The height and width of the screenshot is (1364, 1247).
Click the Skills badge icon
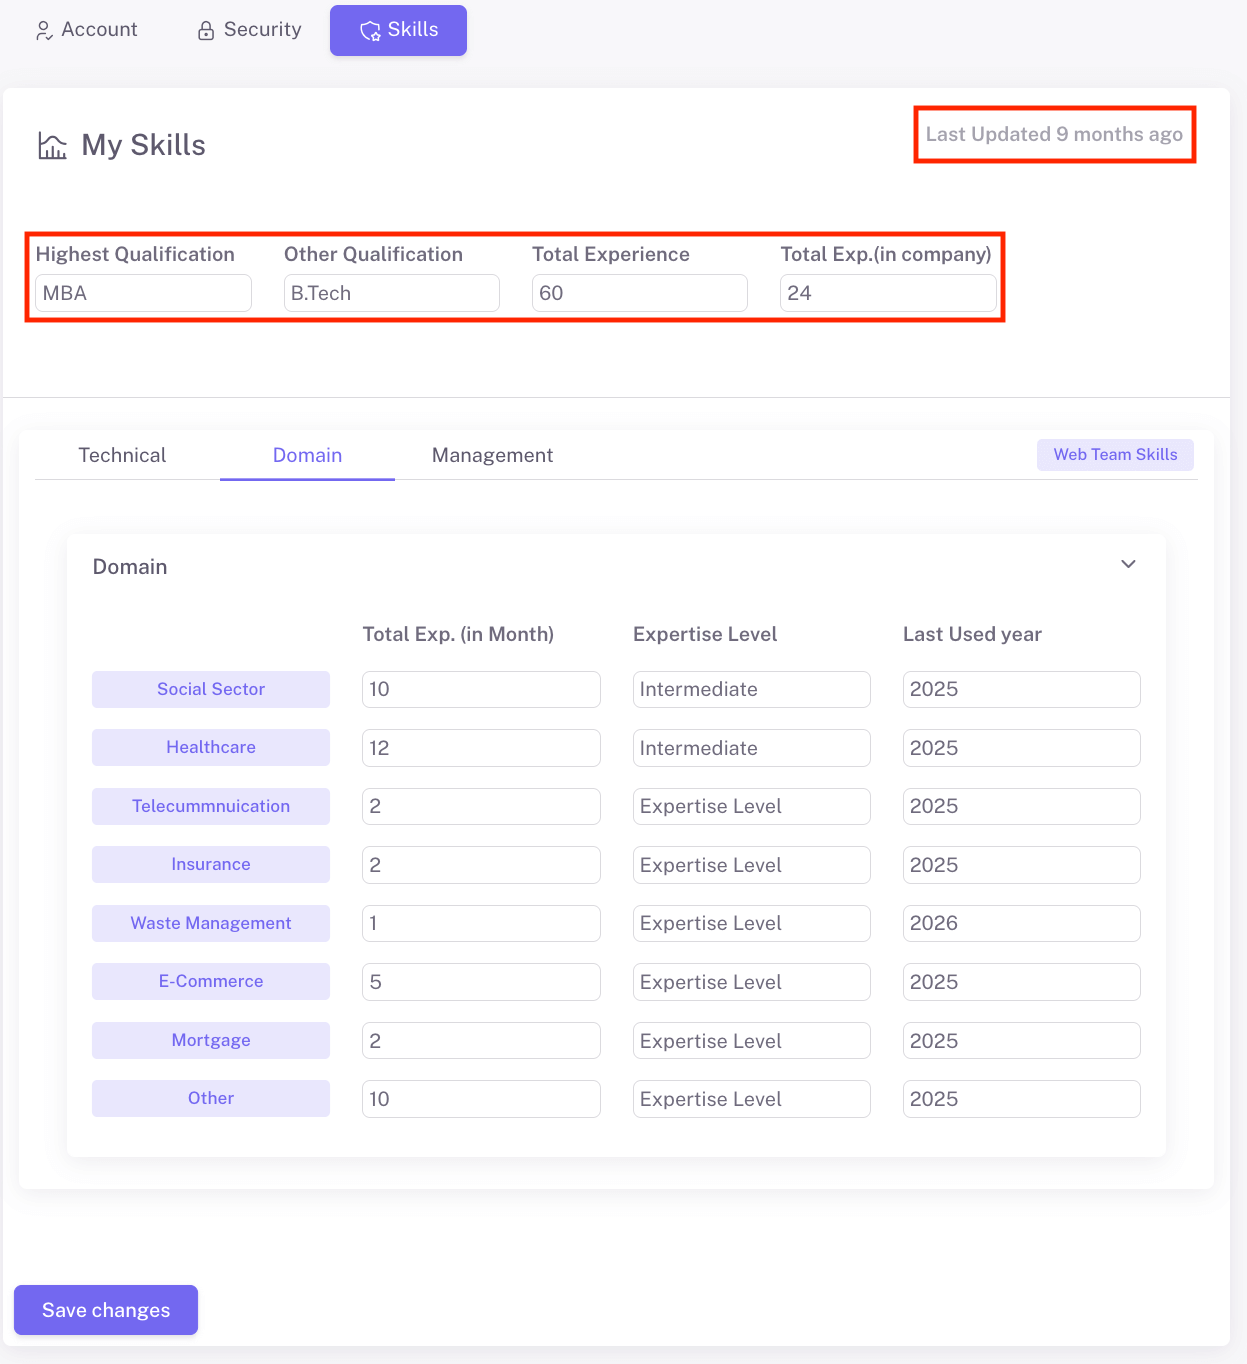pyautogui.click(x=370, y=31)
